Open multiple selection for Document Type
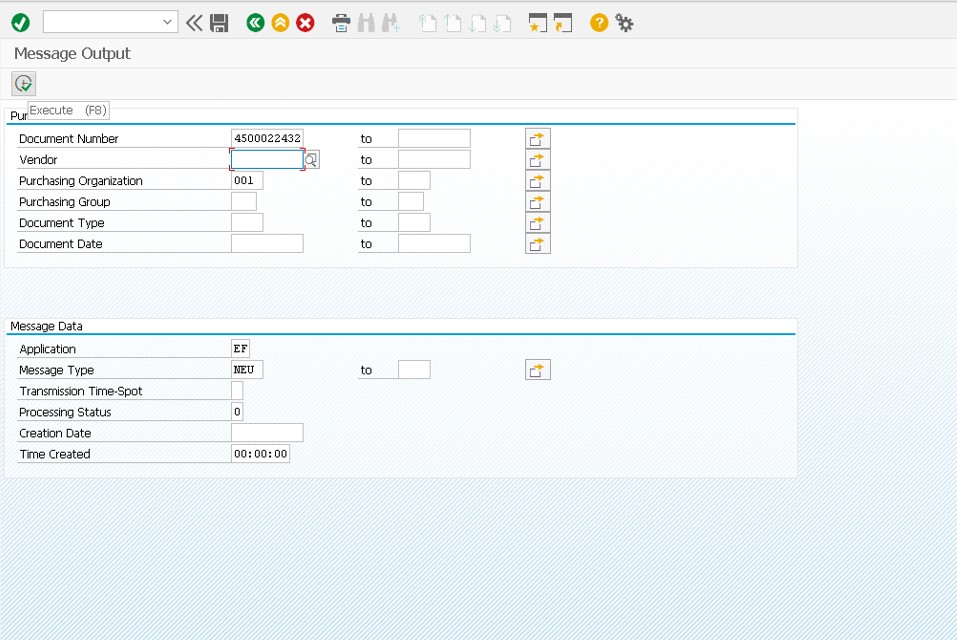The height and width of the screenshot is (640, 957). [x=538, y=223]
